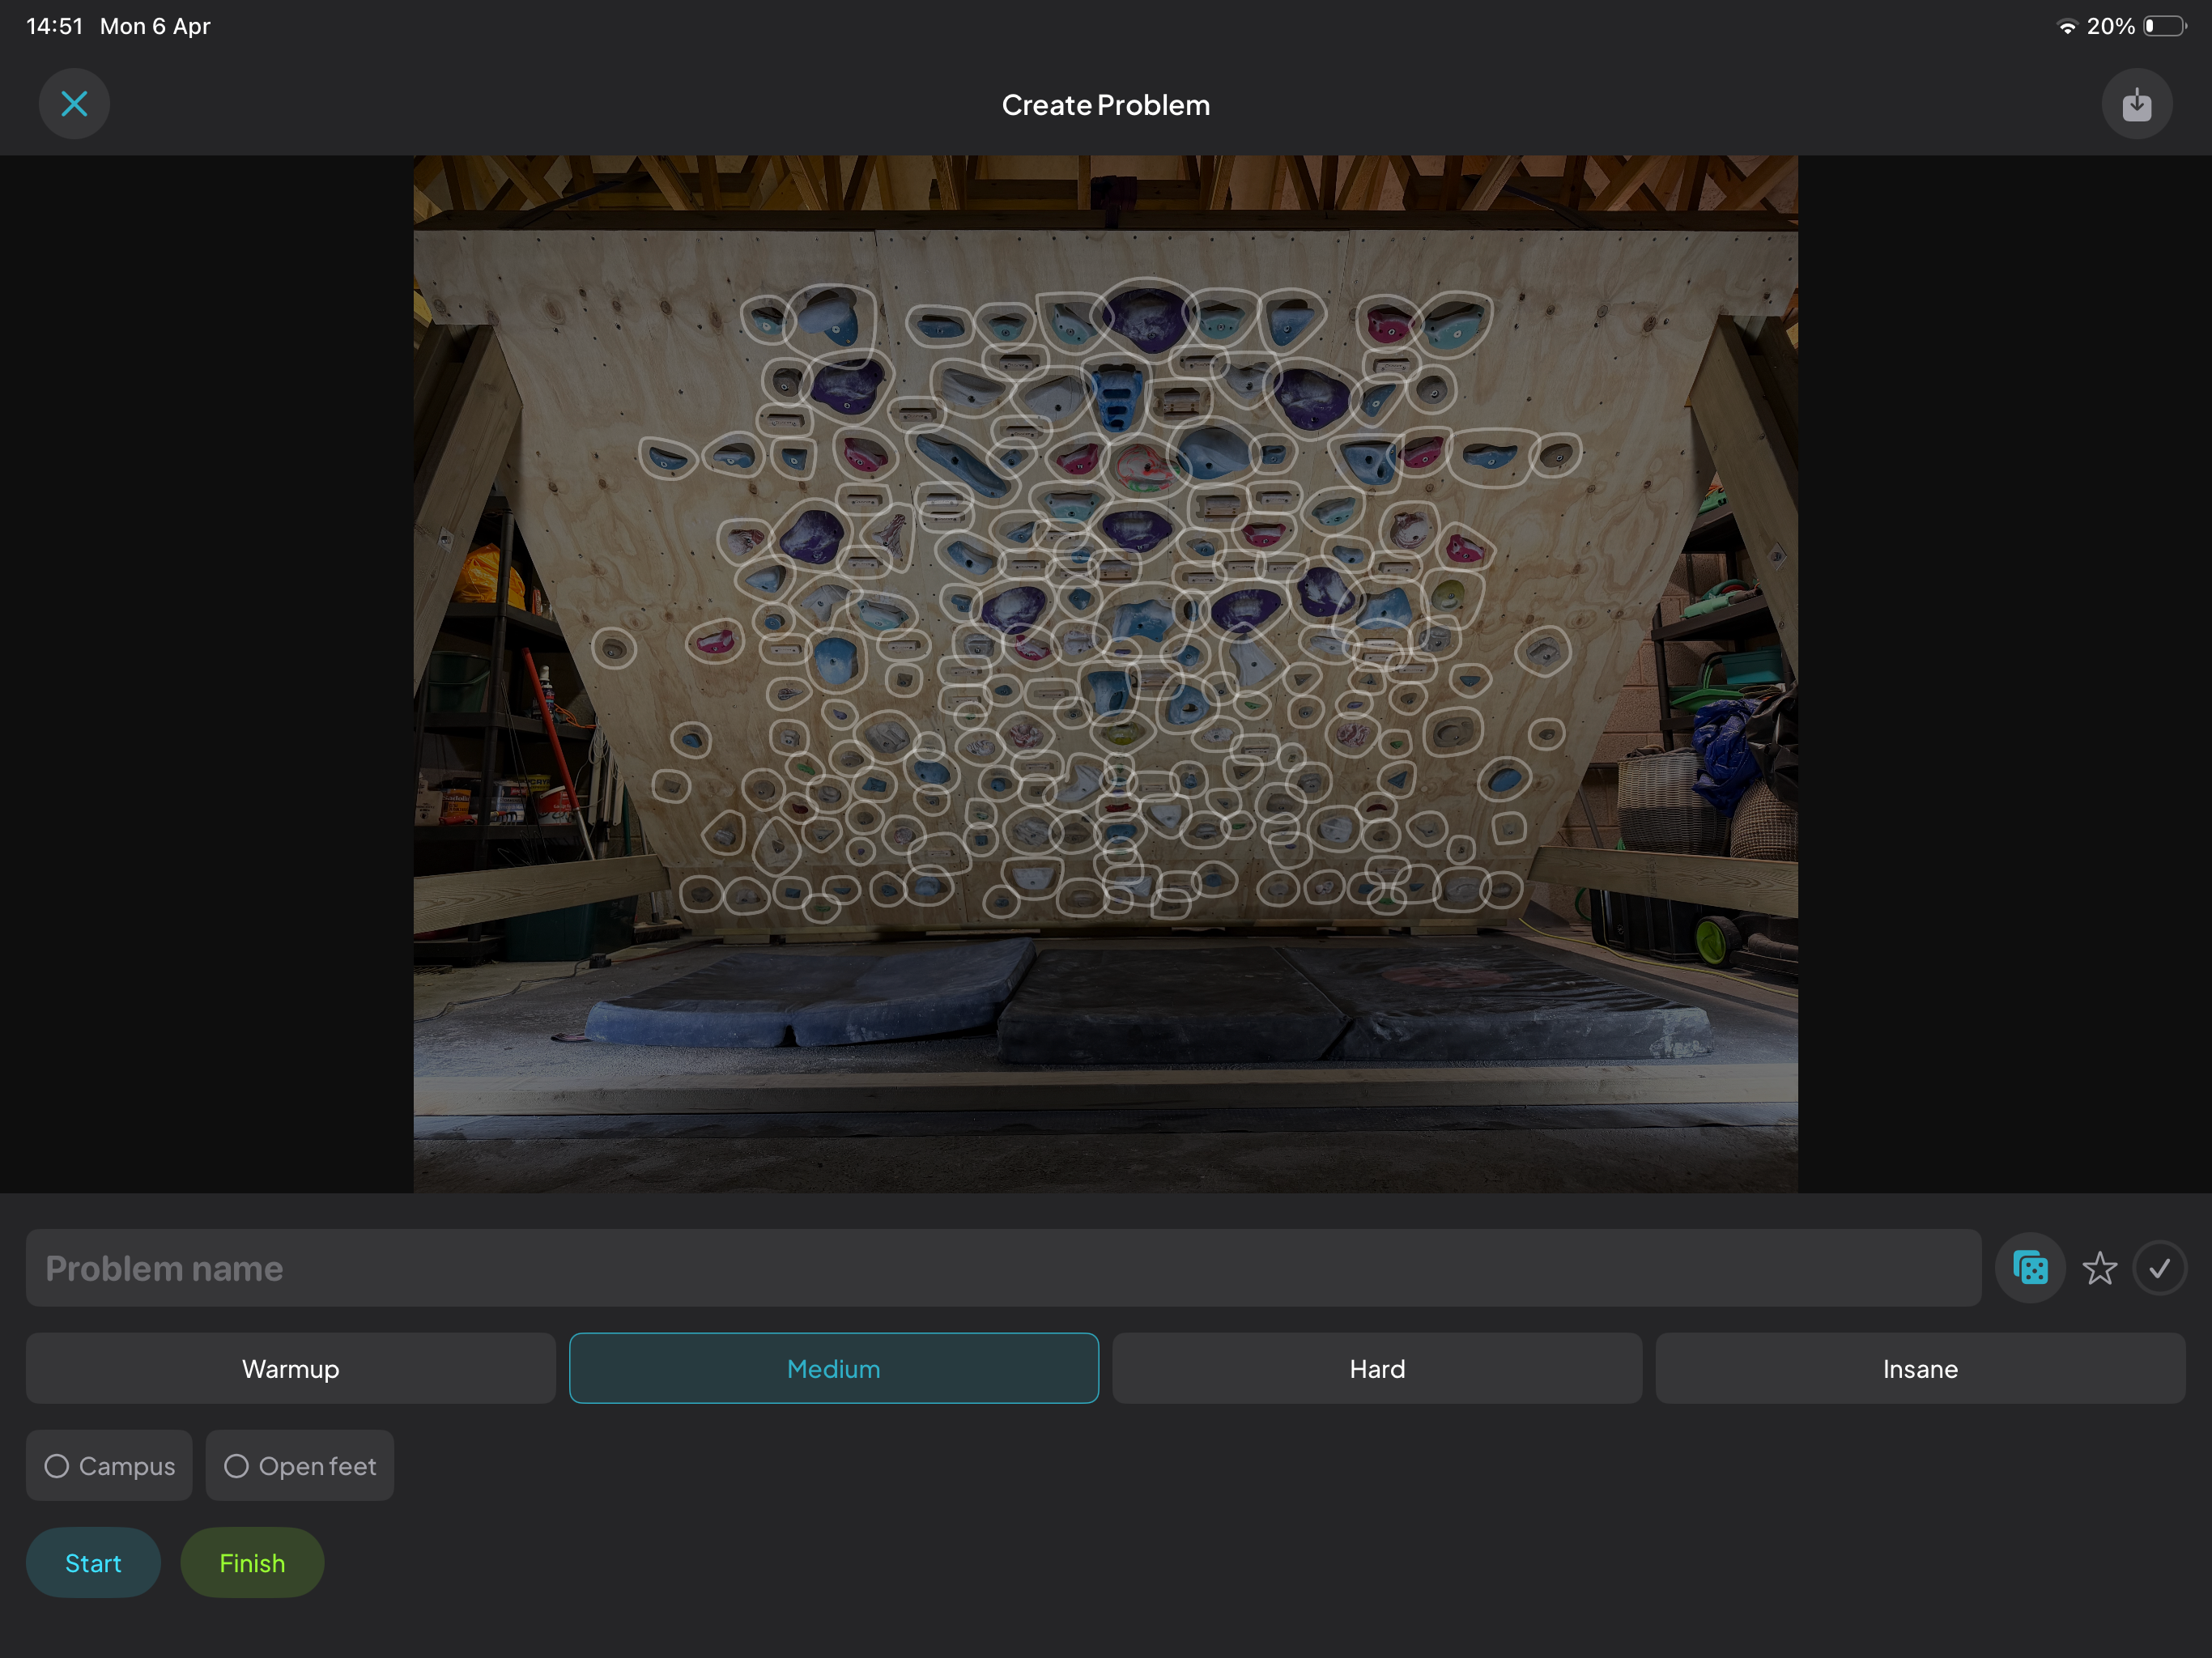This screenshot has height=1658, width=2212.
Task: Mark problem as favorite with the star icon
Action: click(2099, 1268)
